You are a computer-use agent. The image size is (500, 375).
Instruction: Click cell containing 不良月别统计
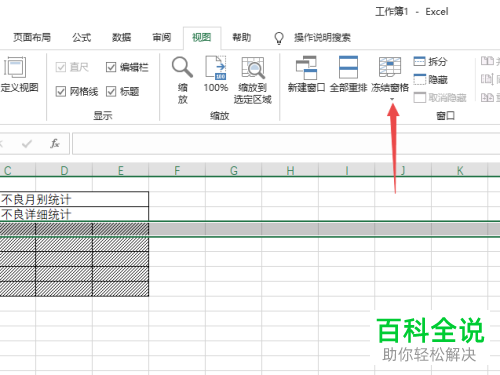click(x=74, y=199)
